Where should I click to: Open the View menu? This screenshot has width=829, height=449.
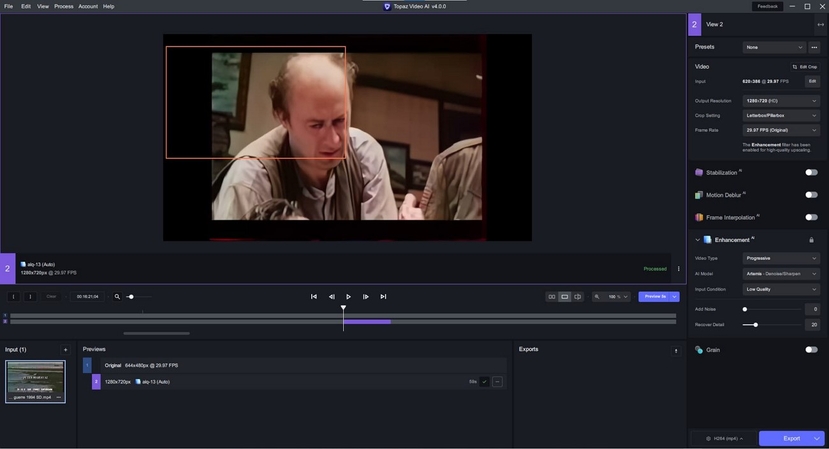(43, 6)
